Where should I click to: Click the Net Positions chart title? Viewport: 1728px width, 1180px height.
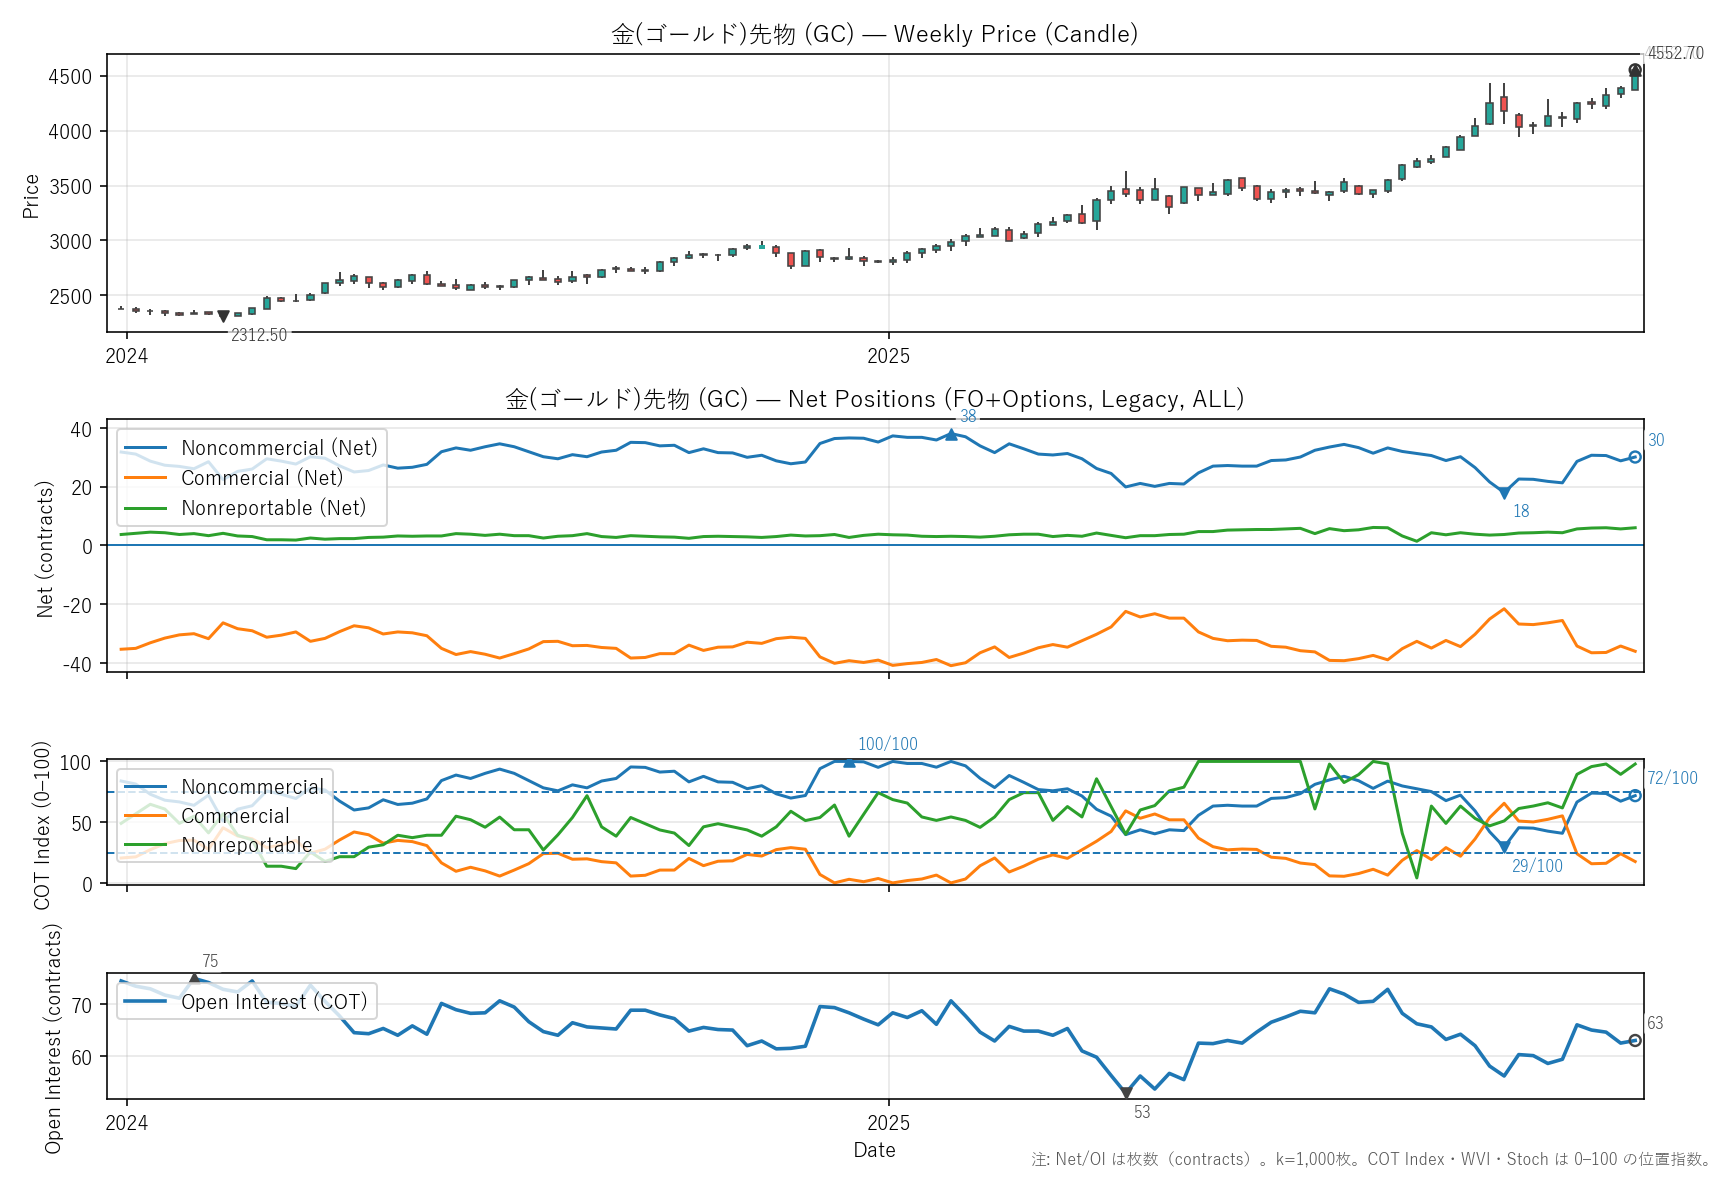(x=874, y=399)
